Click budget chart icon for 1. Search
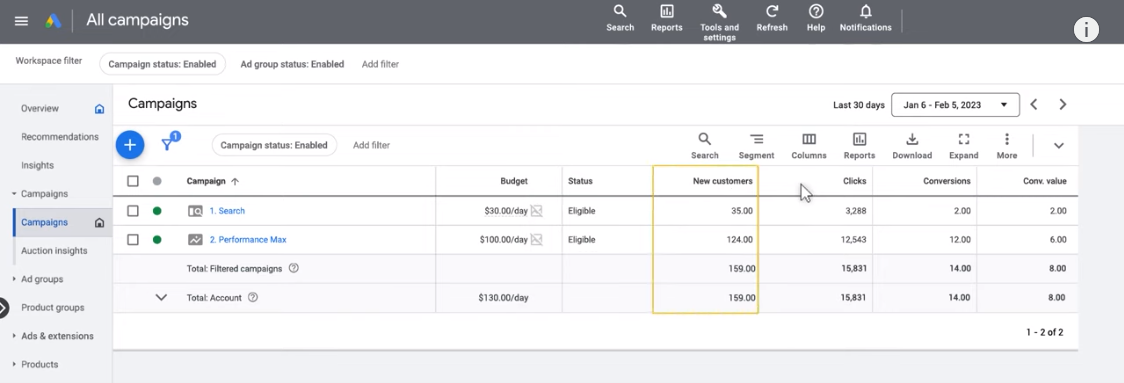Screen dimensions: 1124x383 pos(536,211)
